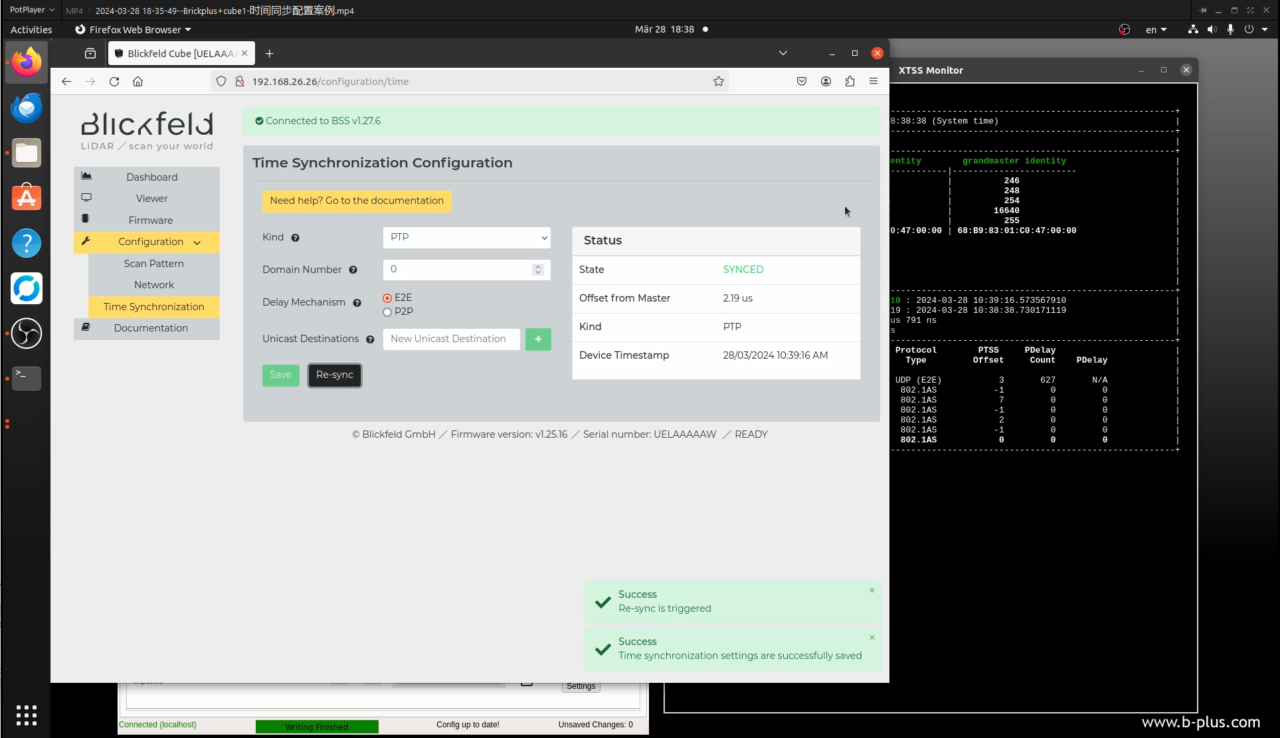
Task: Open the Firefox Web Browser app menu
Action: pyautogui.click(x=133, y=30)
